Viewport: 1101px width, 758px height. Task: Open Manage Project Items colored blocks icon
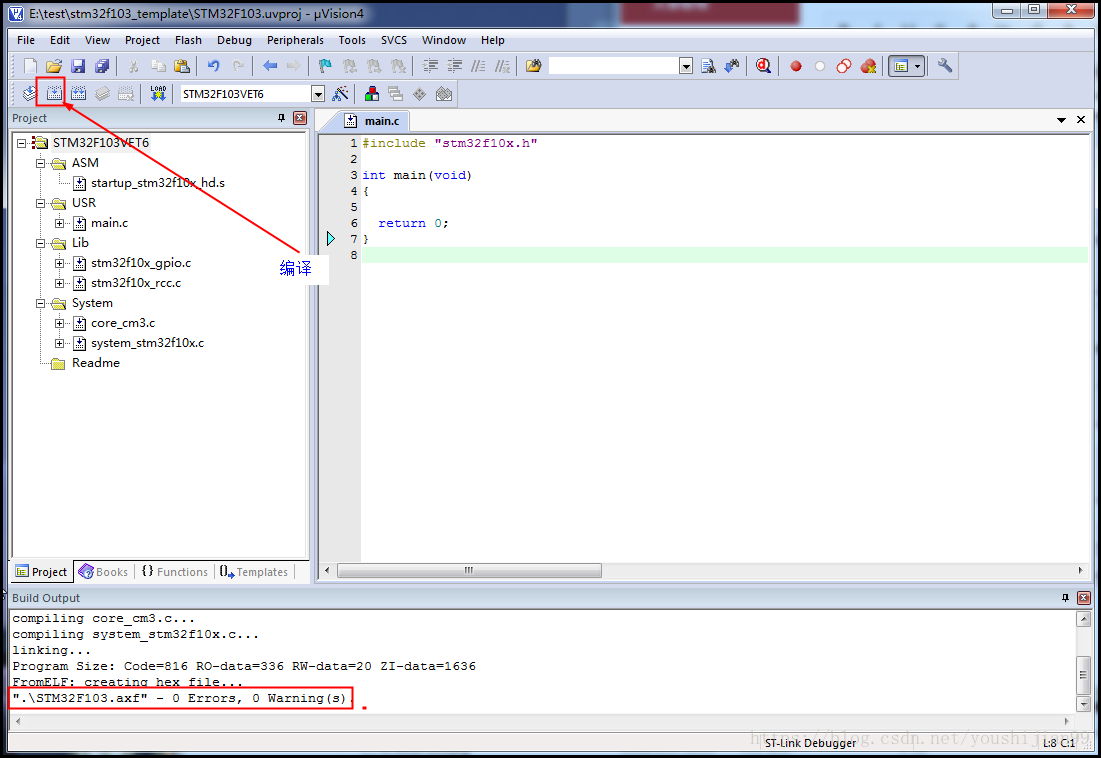click(372, 94)
